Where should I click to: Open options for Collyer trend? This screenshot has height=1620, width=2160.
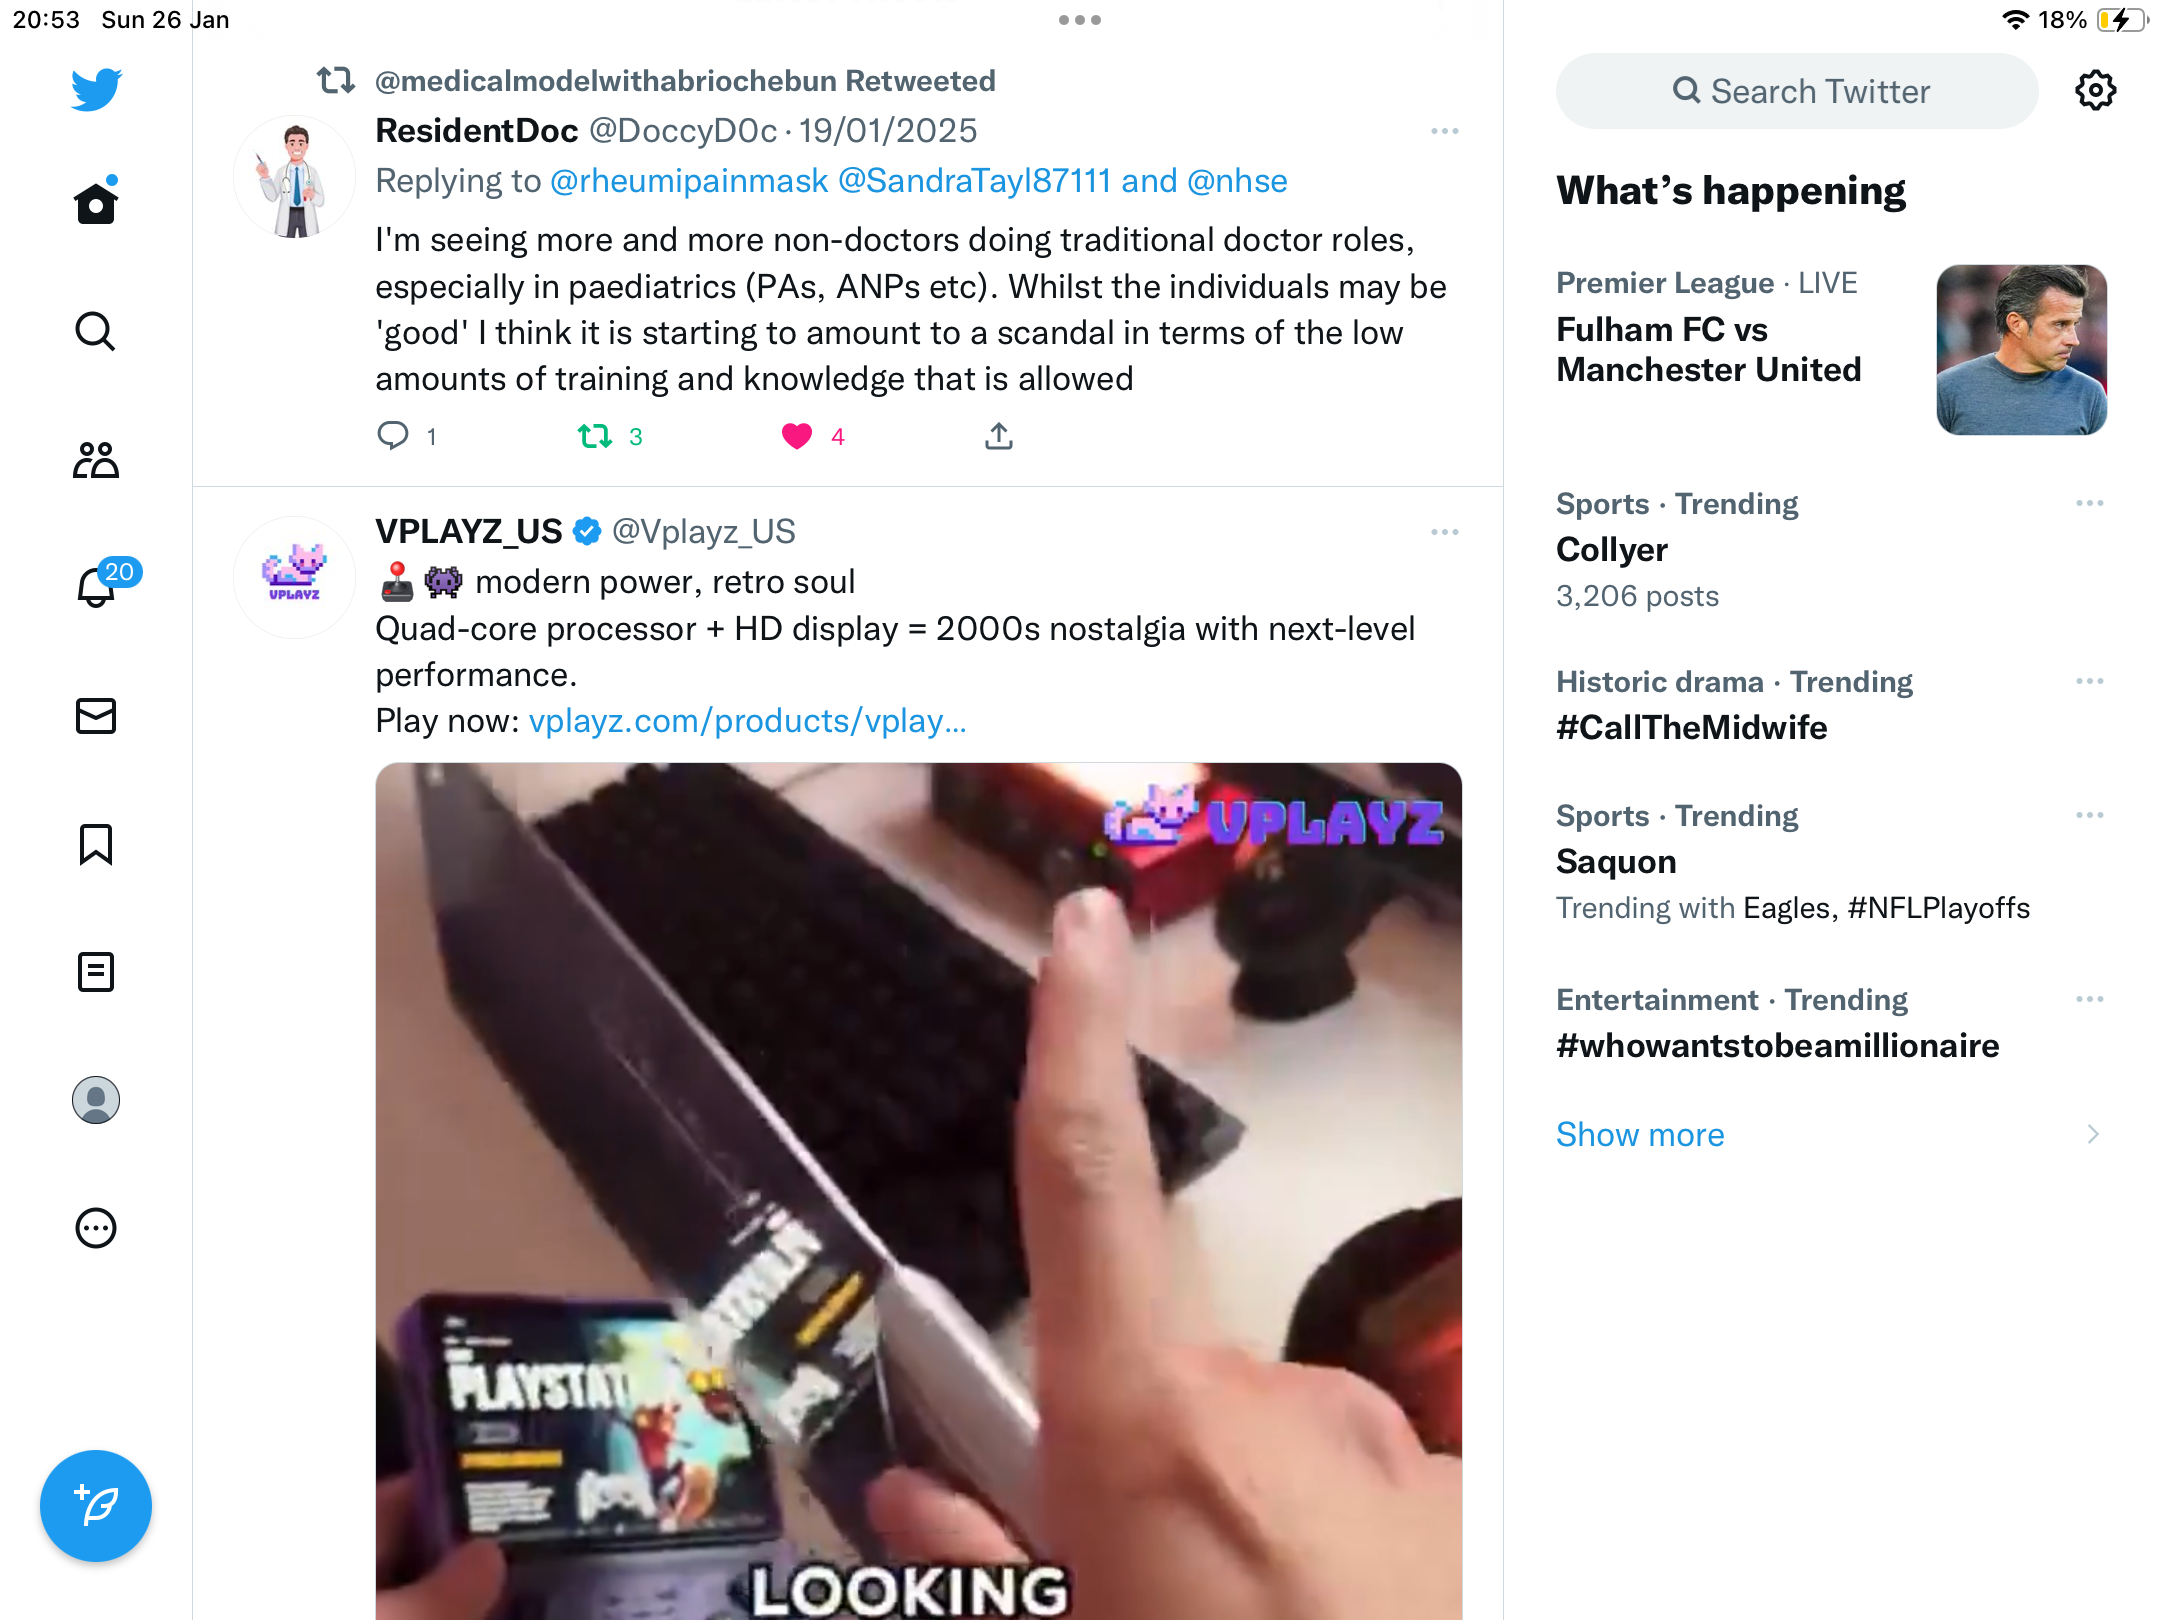[x=2090, y=503]
